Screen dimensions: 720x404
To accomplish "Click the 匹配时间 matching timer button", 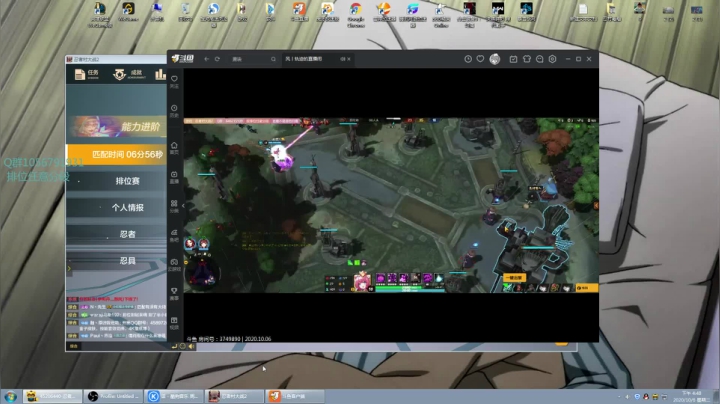I will [117, 154].
